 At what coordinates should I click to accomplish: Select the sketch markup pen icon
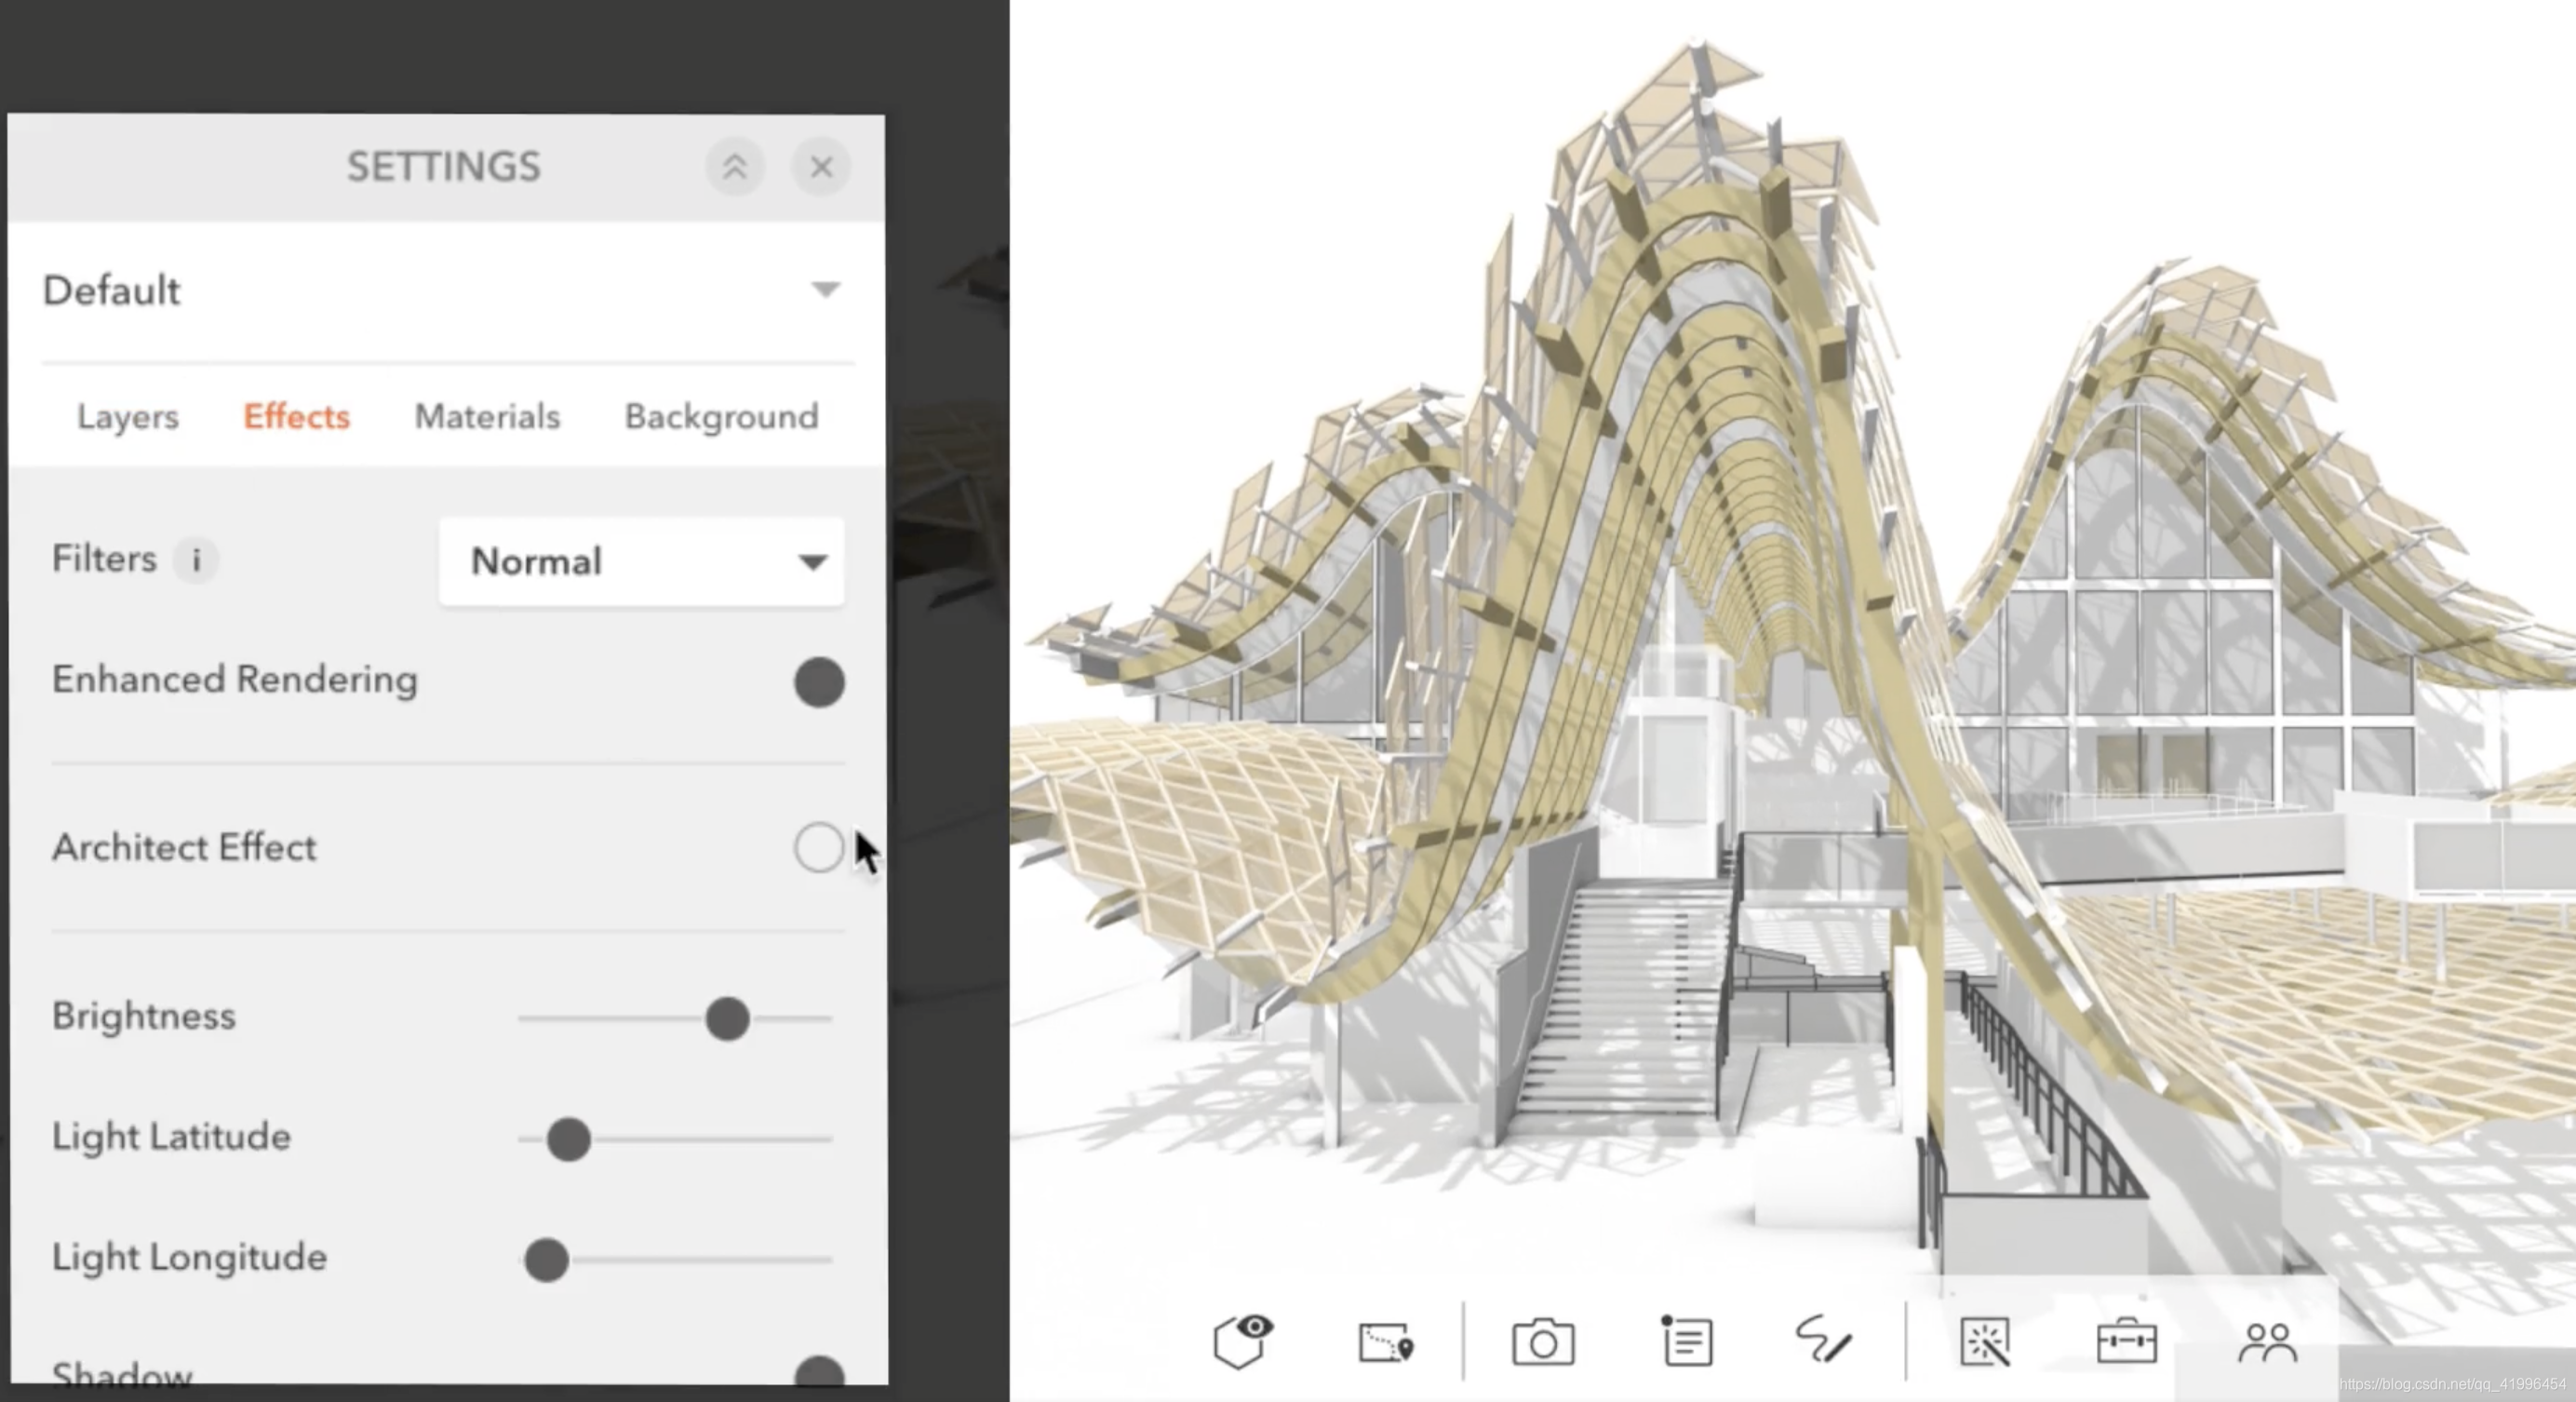(x=1823, y=1340)
